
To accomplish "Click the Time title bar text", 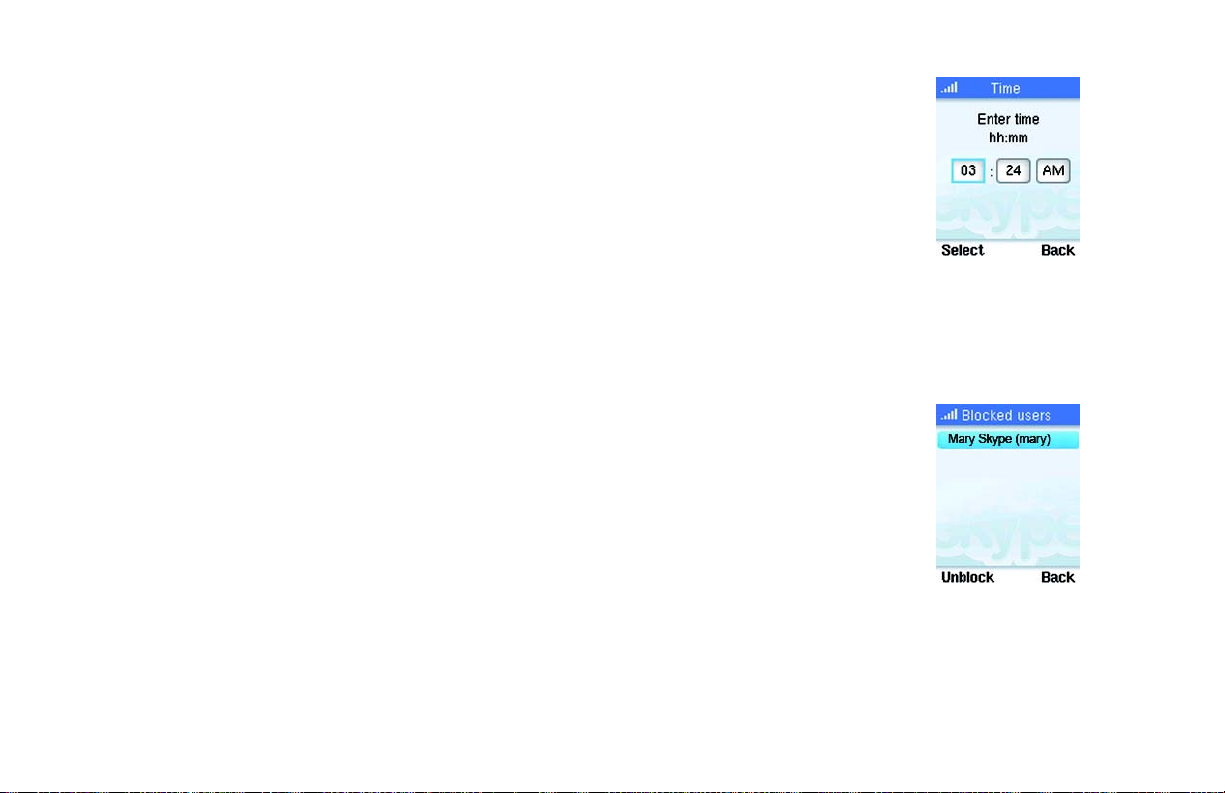I will click(1006, 89).
